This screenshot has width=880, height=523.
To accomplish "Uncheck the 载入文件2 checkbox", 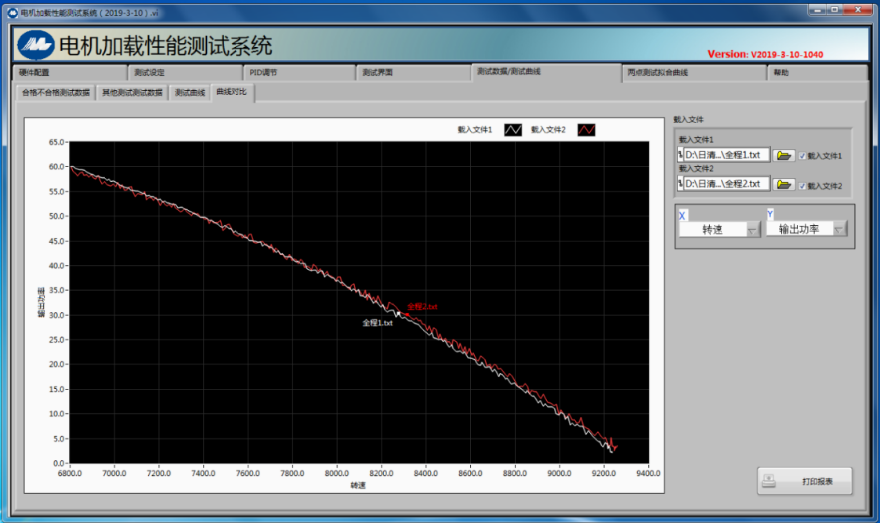I will point(802,186).
